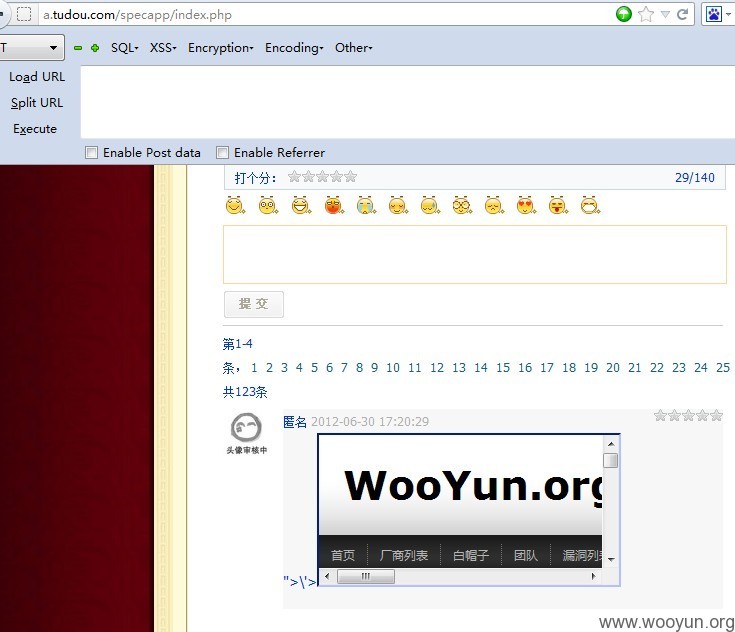
Task: Insert the second wide-eyed emoticon
Action: [268, 205]
